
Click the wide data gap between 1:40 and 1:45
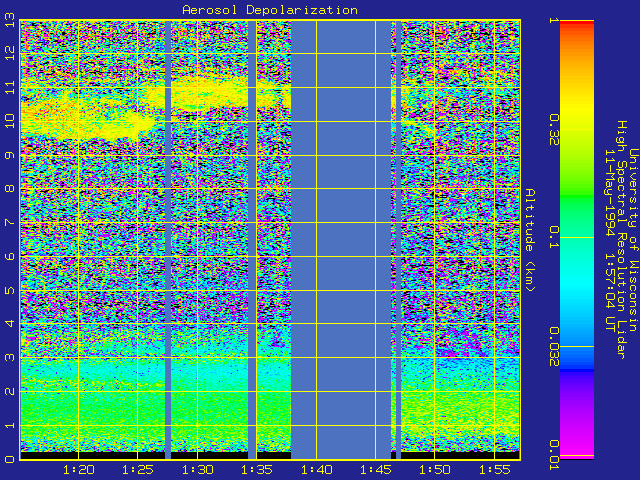click(341, 240)
